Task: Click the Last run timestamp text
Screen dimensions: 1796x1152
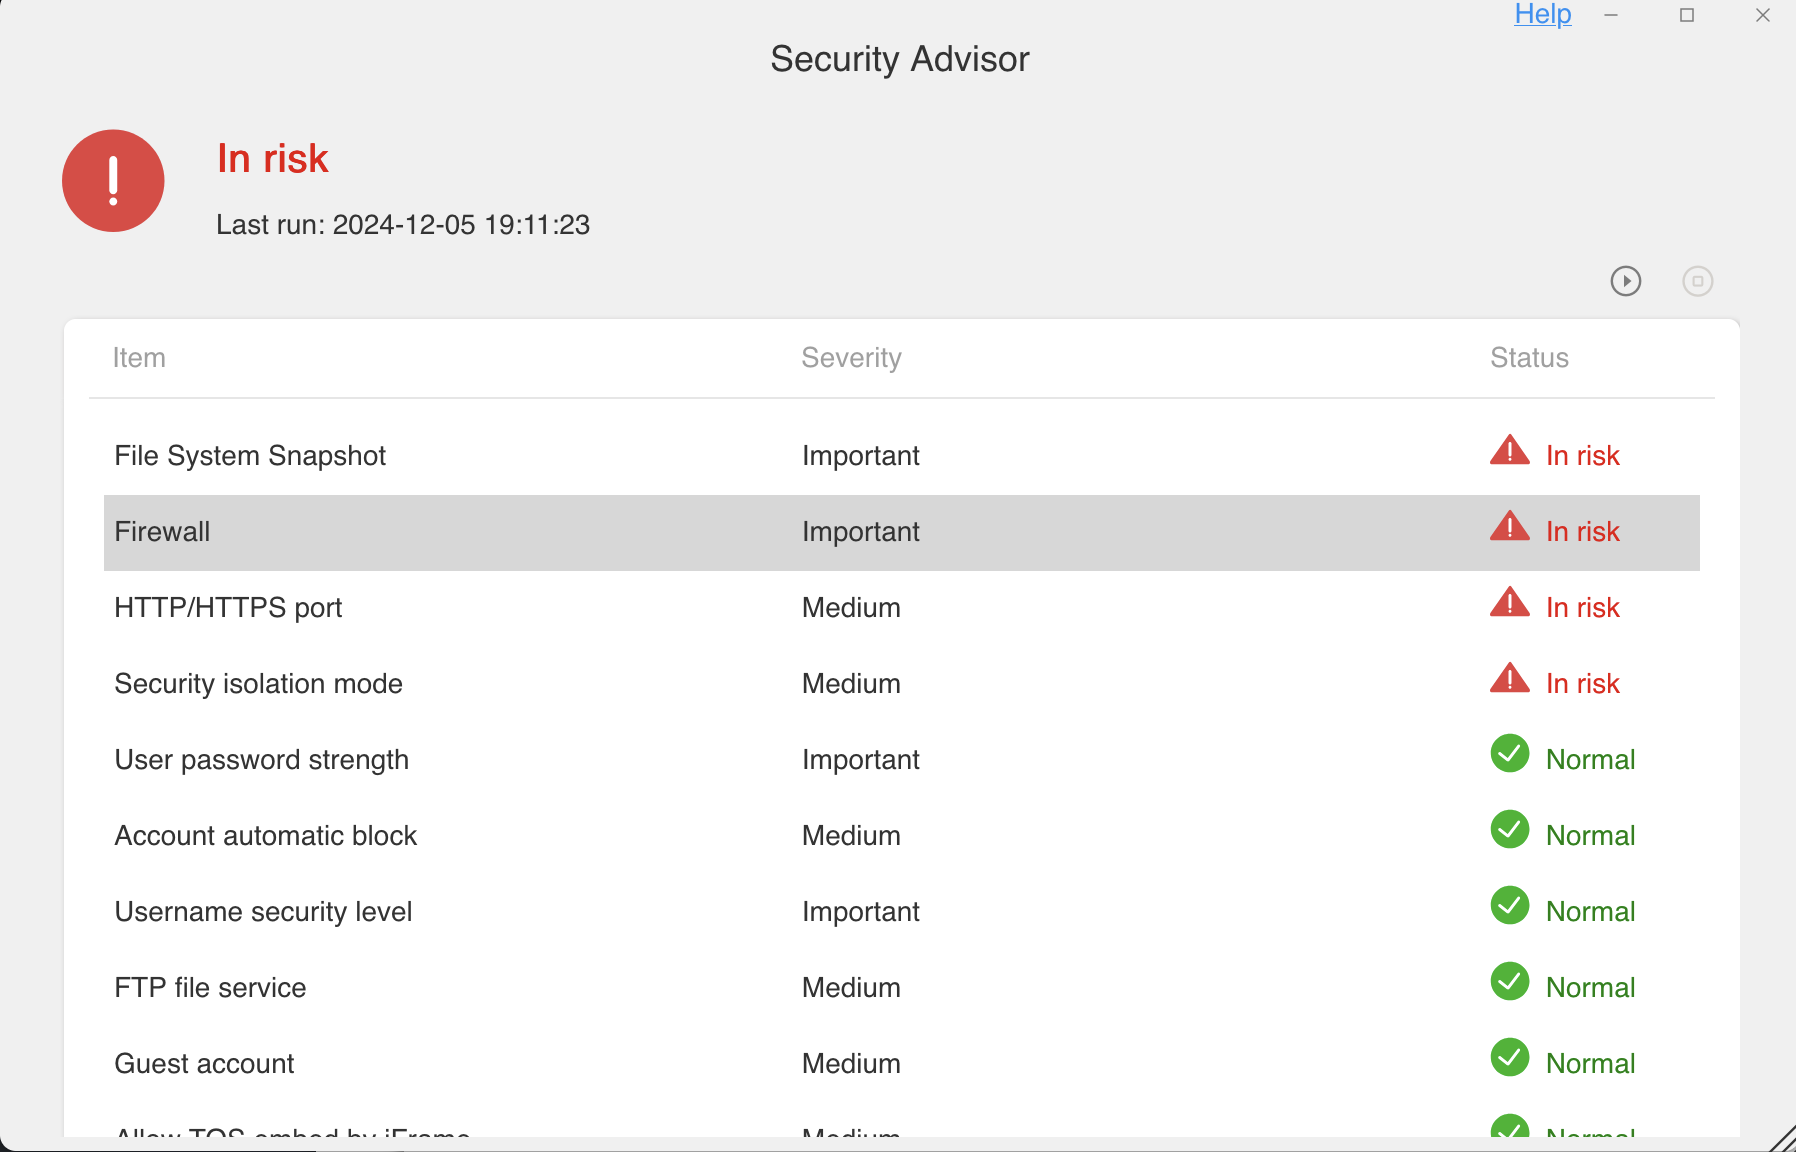Action: point(403,225)
